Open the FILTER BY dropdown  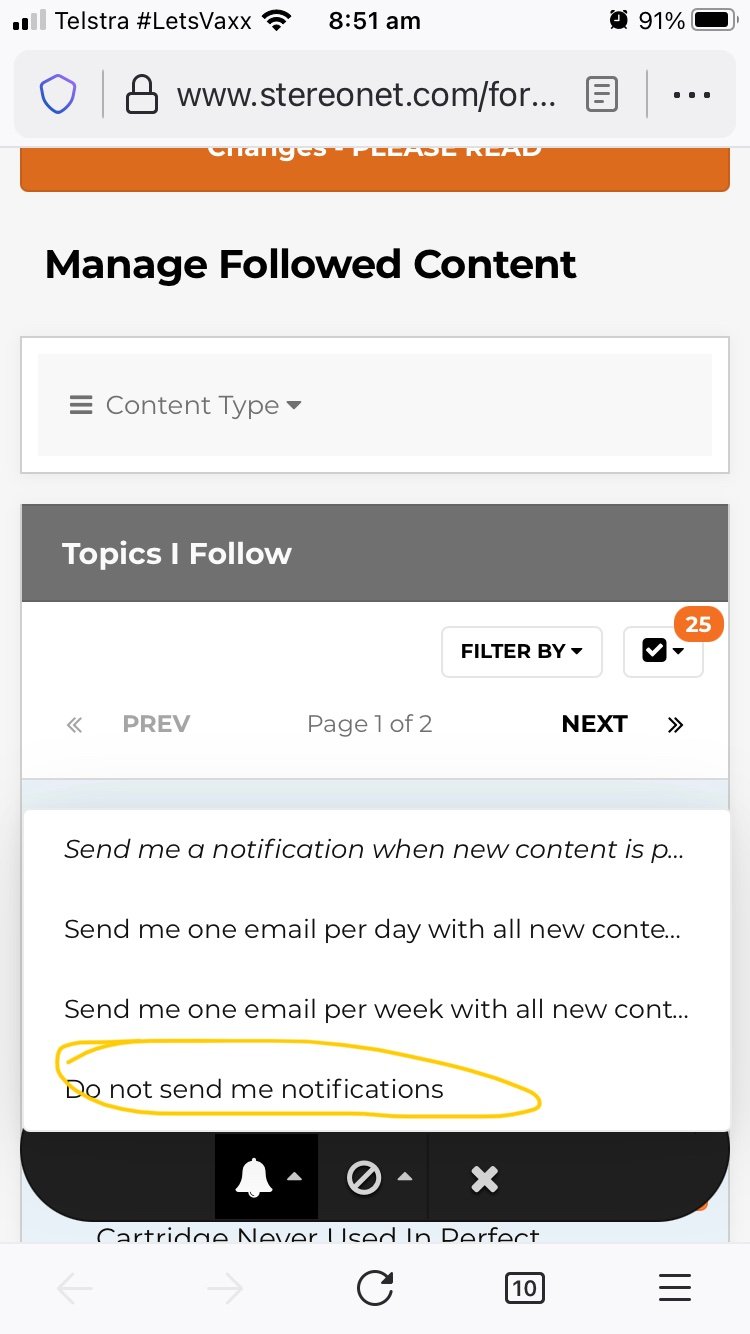coord(521,651)
